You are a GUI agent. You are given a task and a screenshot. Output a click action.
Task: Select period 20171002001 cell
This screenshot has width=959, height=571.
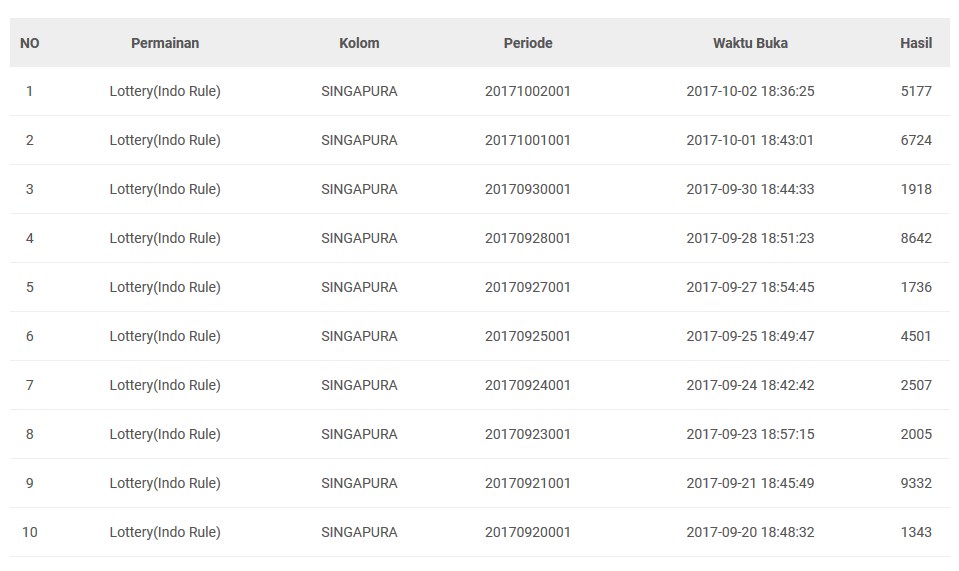click(528, 91)
